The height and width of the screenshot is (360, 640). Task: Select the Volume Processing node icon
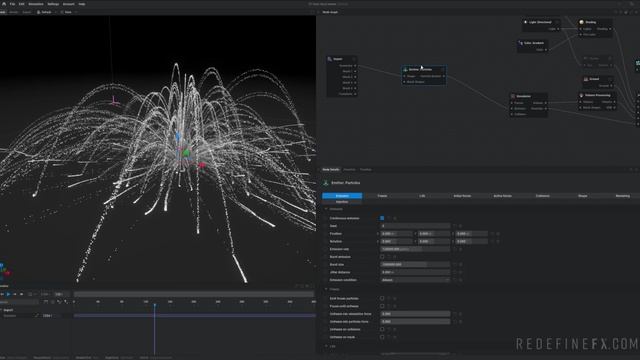[x=582, y=96]
